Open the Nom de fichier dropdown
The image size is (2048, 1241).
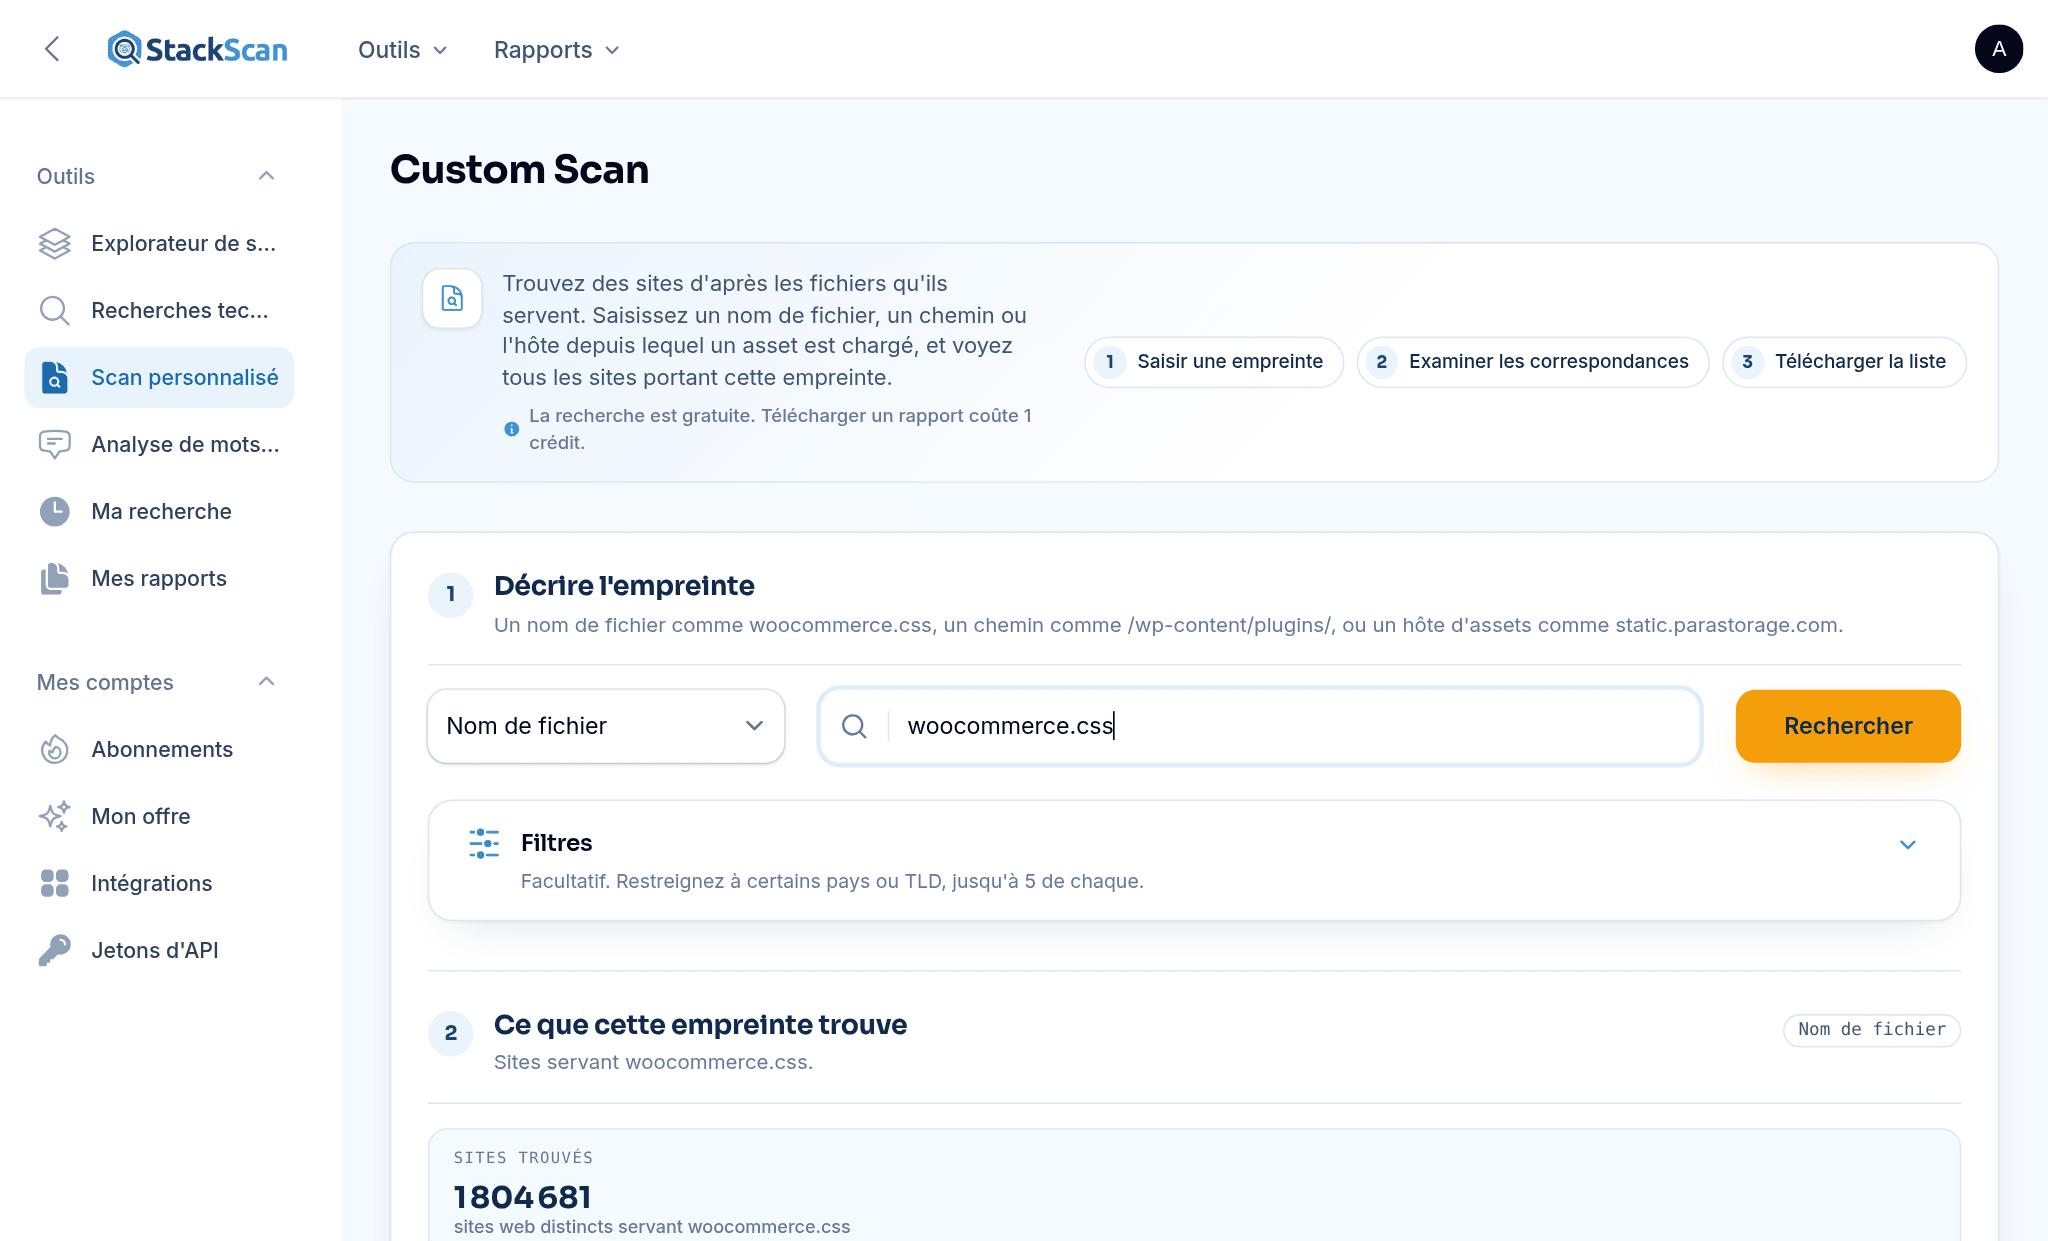click(606, 726)
